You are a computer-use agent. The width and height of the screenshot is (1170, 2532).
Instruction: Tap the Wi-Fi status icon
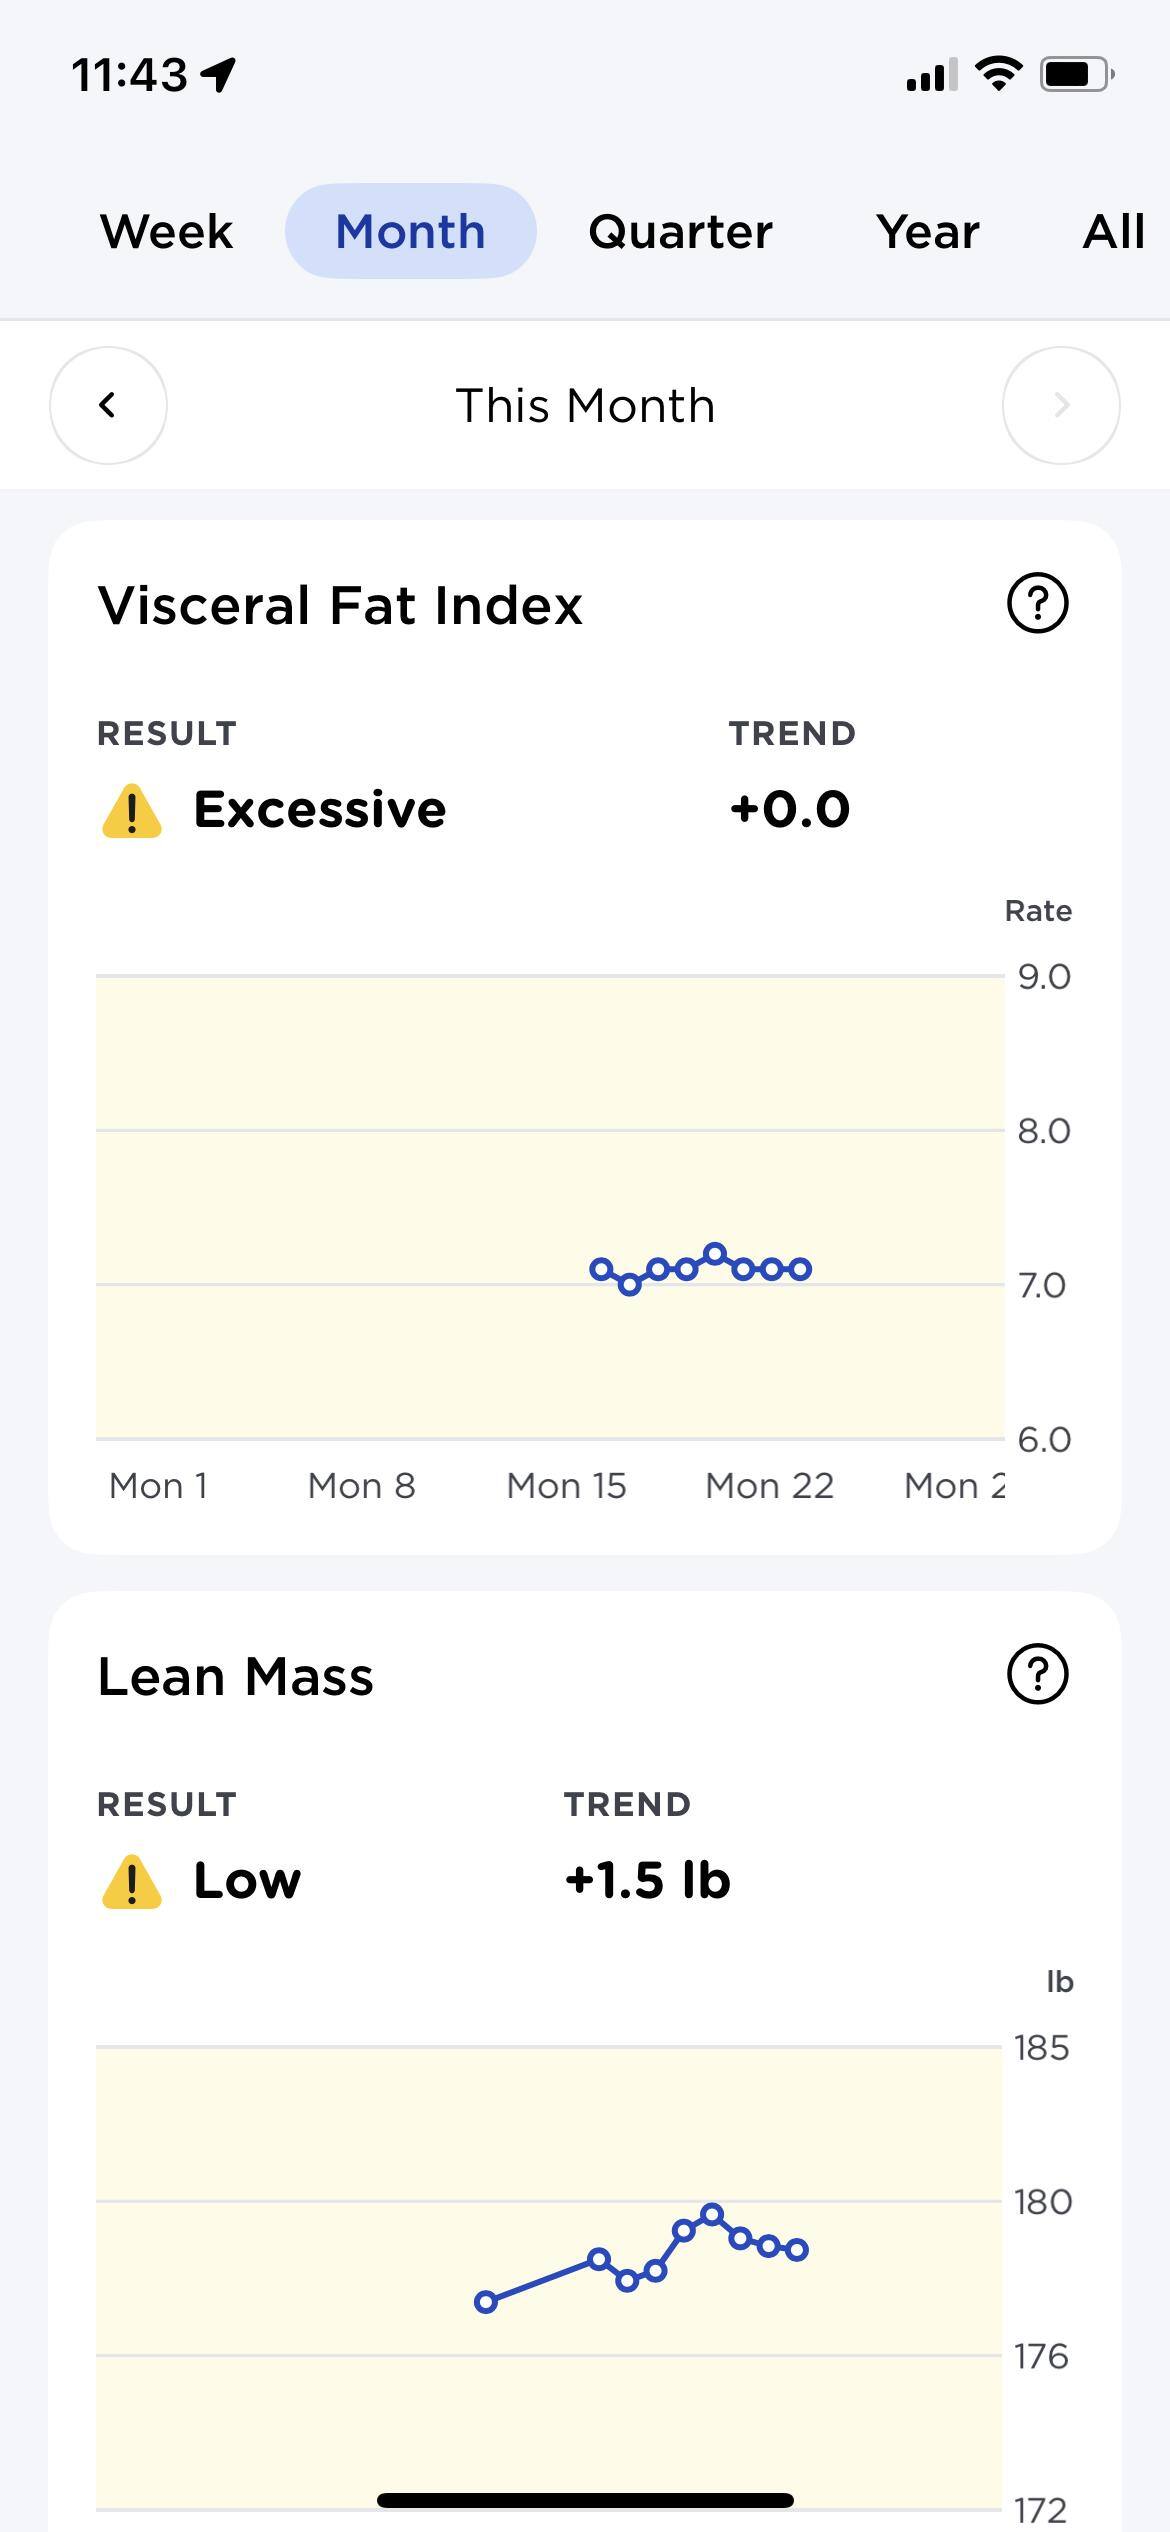click(x=998, y=74)
